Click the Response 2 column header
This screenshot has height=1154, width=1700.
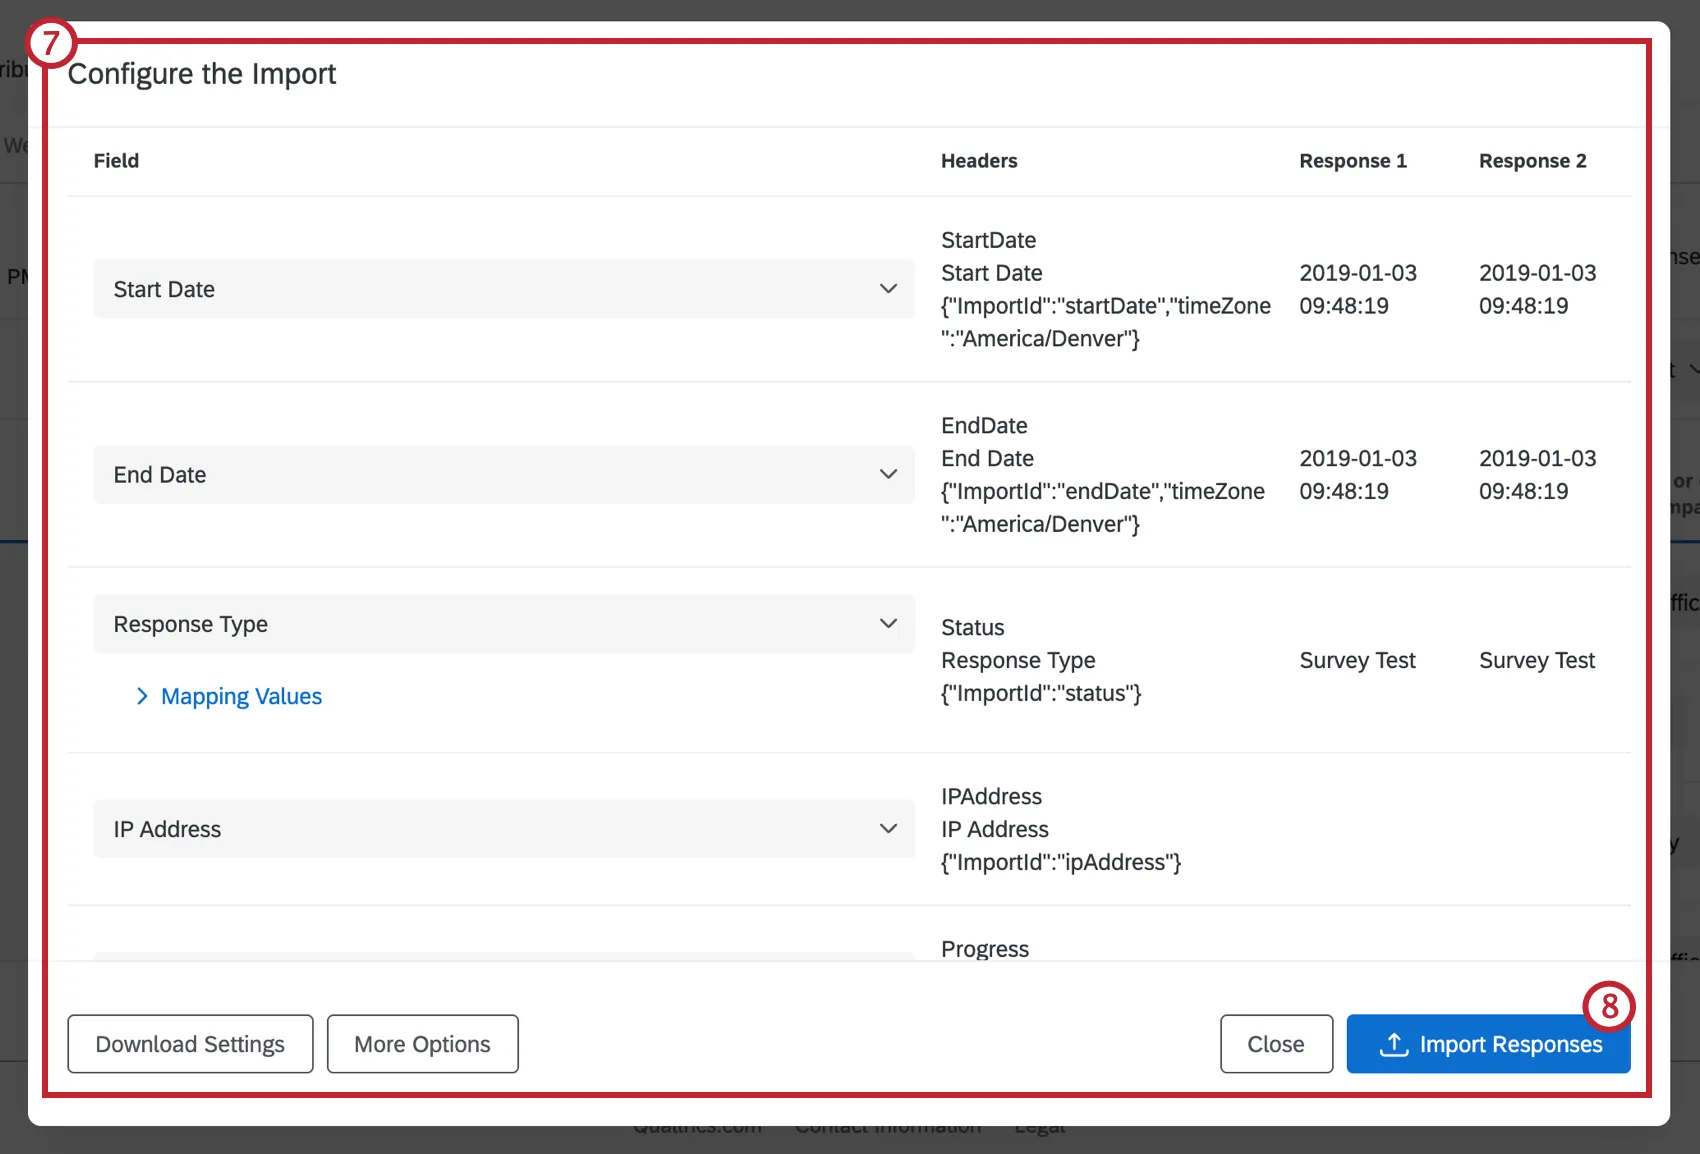1532,161
